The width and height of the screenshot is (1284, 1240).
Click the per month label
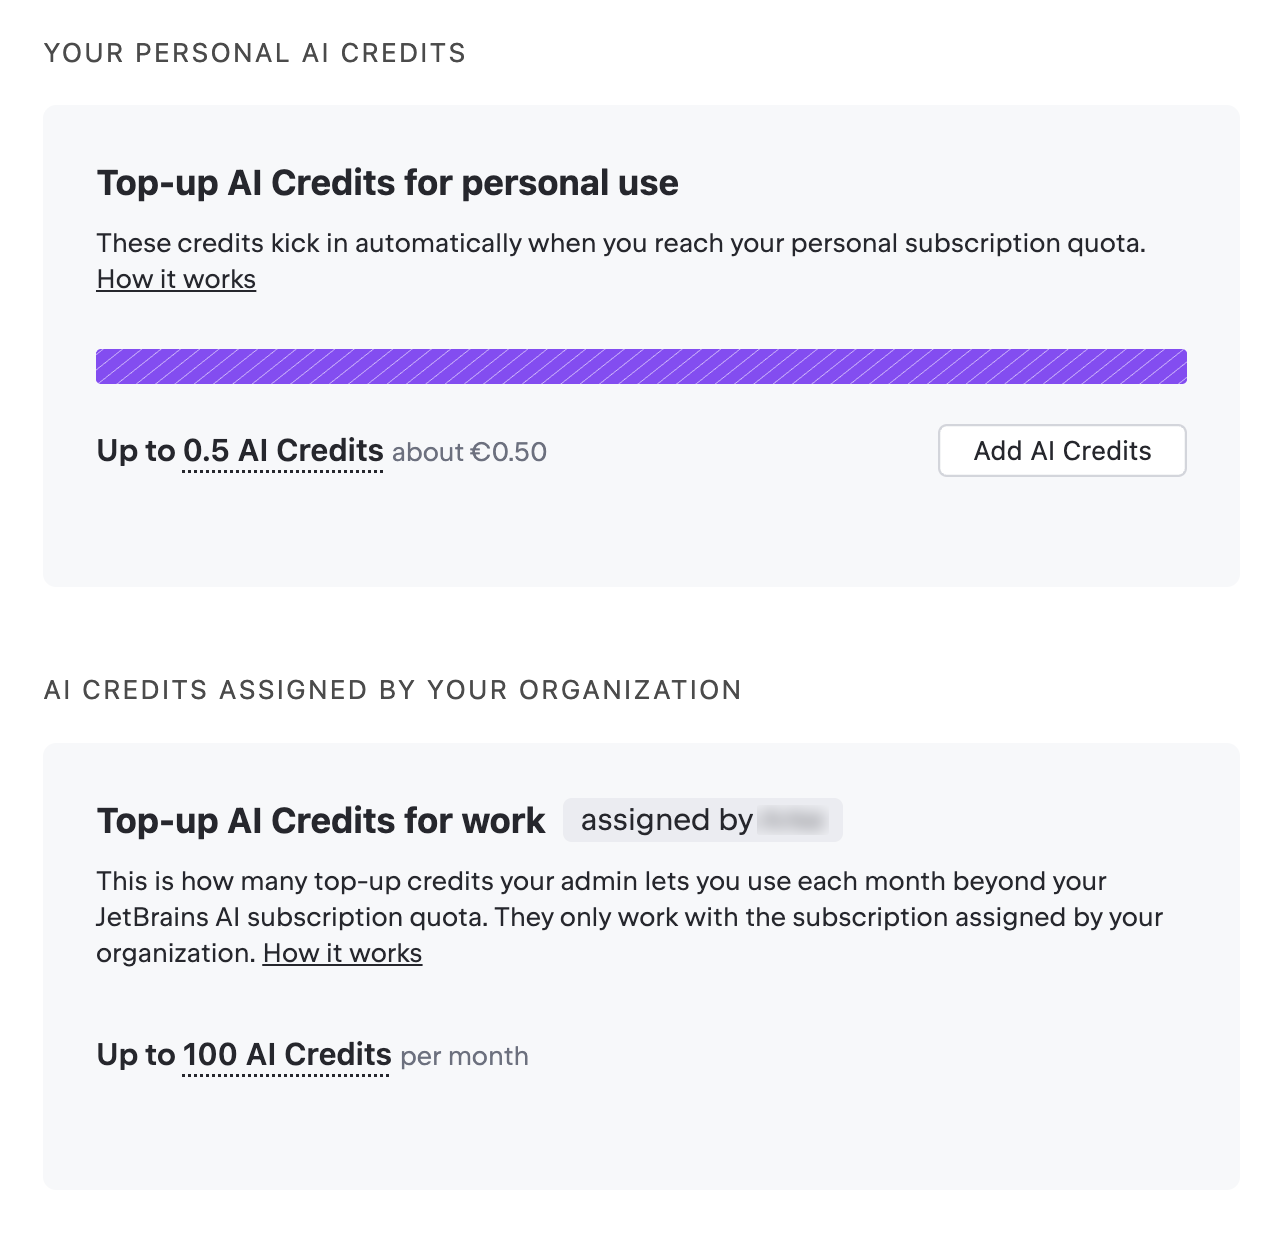coord(464,1056)
